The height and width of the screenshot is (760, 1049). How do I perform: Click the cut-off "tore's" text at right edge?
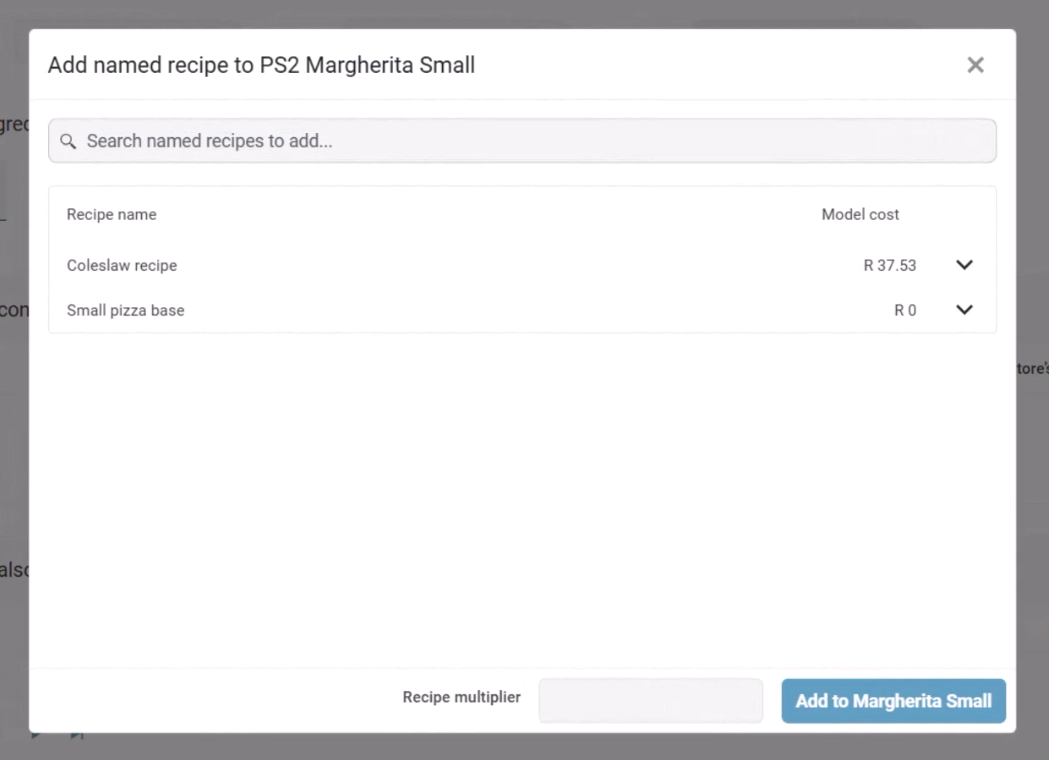[1033, 368]
